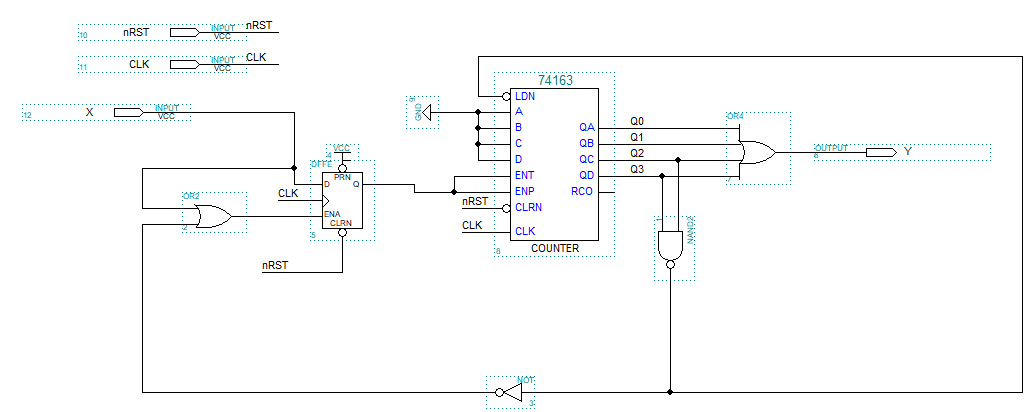The width and height of the screenshot is (1030, 412).
Task: Click the junction dot on the ENP wire
Action: pyautogui.click(x=454, y=192)
